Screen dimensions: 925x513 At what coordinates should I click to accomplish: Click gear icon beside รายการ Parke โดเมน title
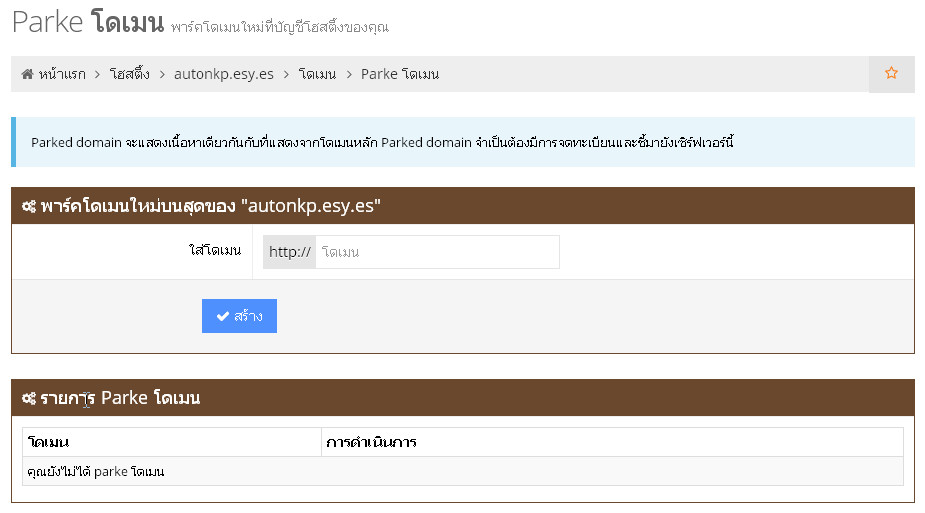click(29, 399)
